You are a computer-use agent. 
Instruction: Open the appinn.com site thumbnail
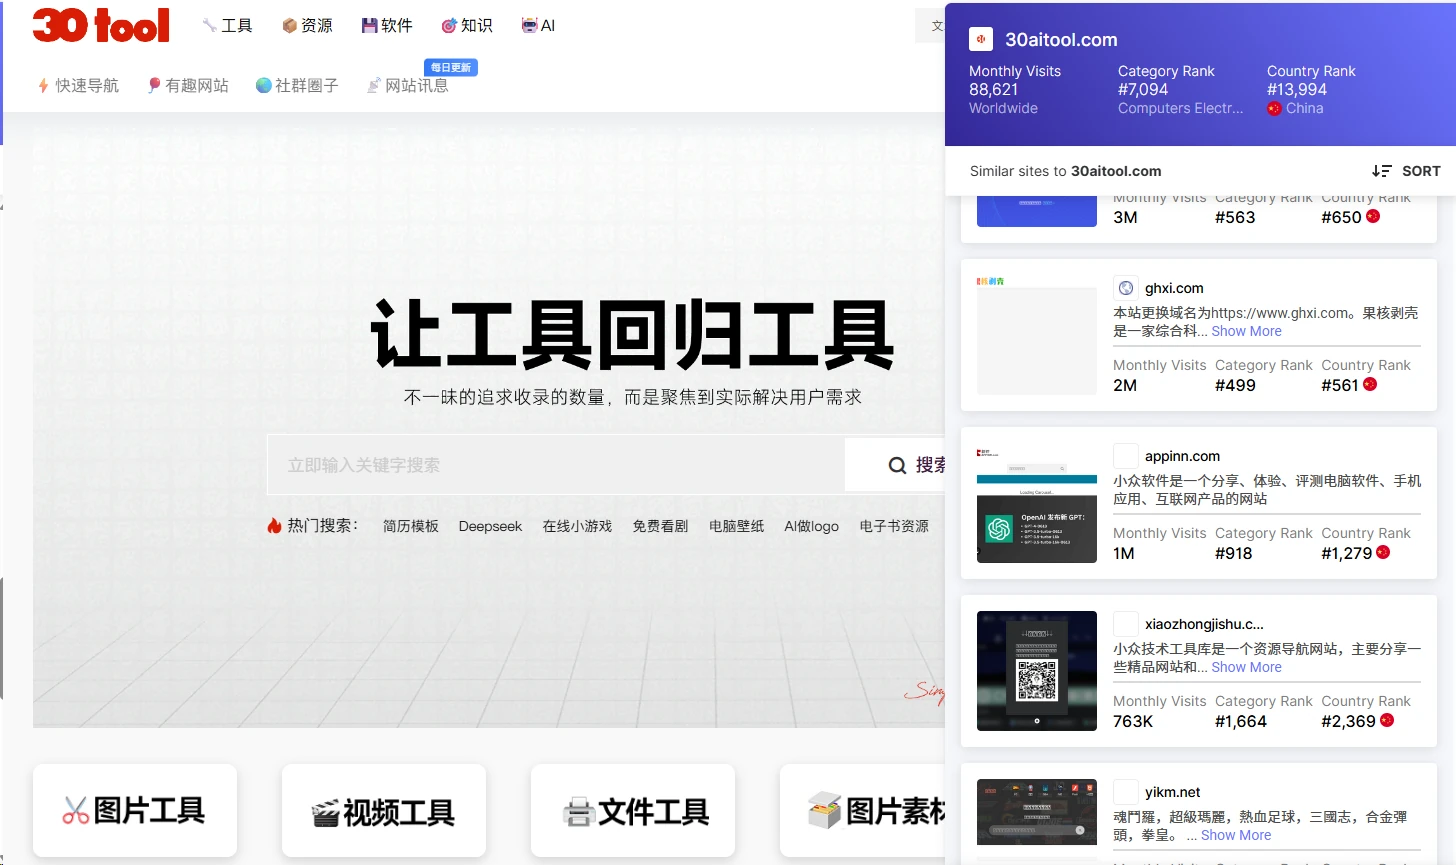[x=1037, y=503]
